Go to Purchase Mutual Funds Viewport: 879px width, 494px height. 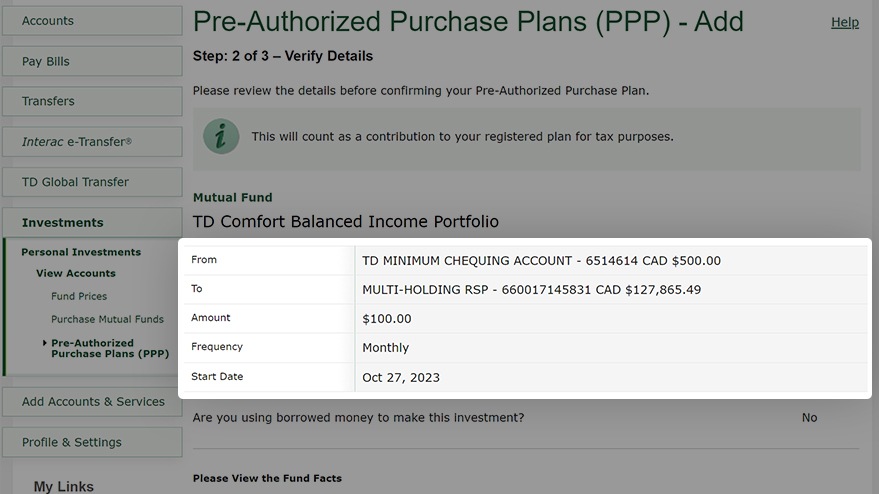point(108,319)
